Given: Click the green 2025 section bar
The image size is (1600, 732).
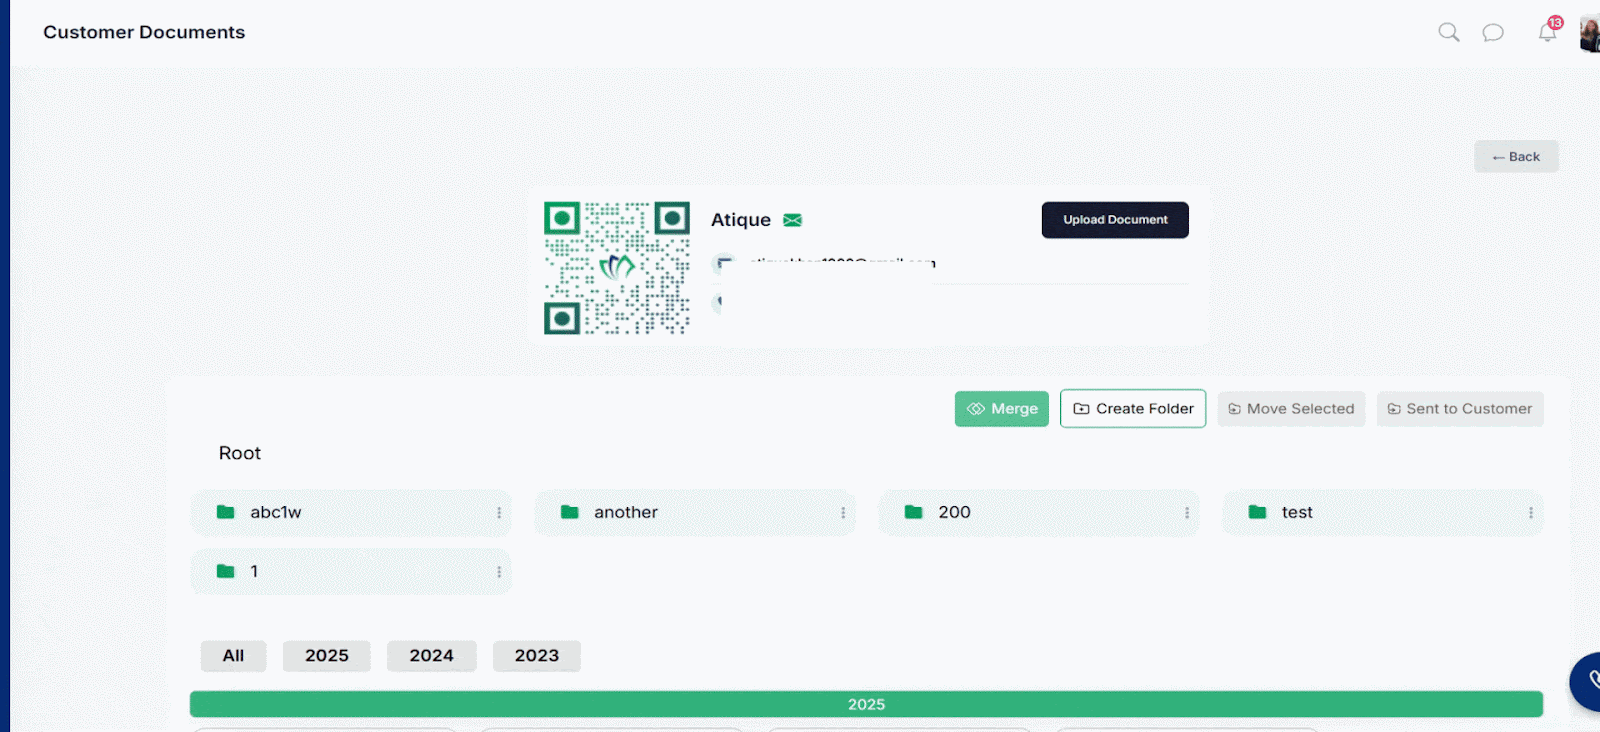Looking at the screenshot, I should point(866,704).
